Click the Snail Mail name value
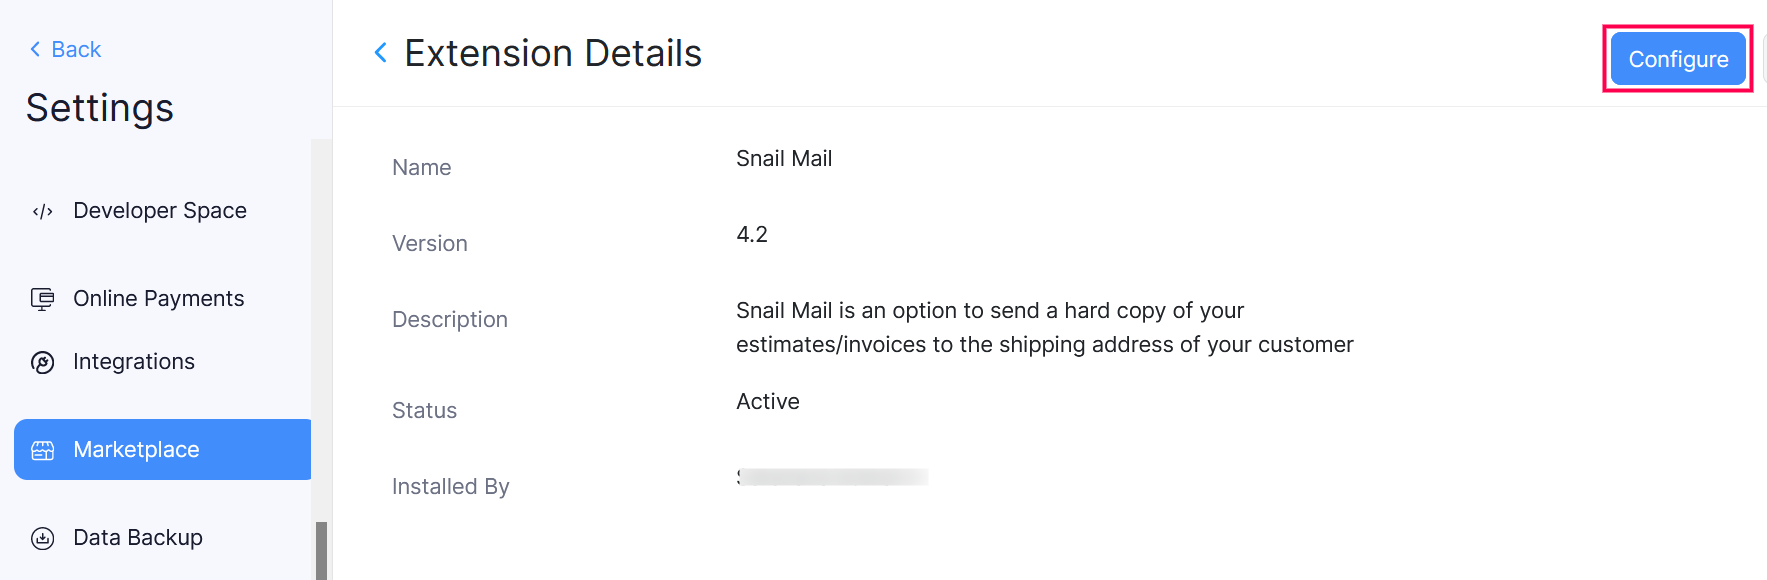The height and width of the screenshot is (580, 1767). tap(784, 159)
